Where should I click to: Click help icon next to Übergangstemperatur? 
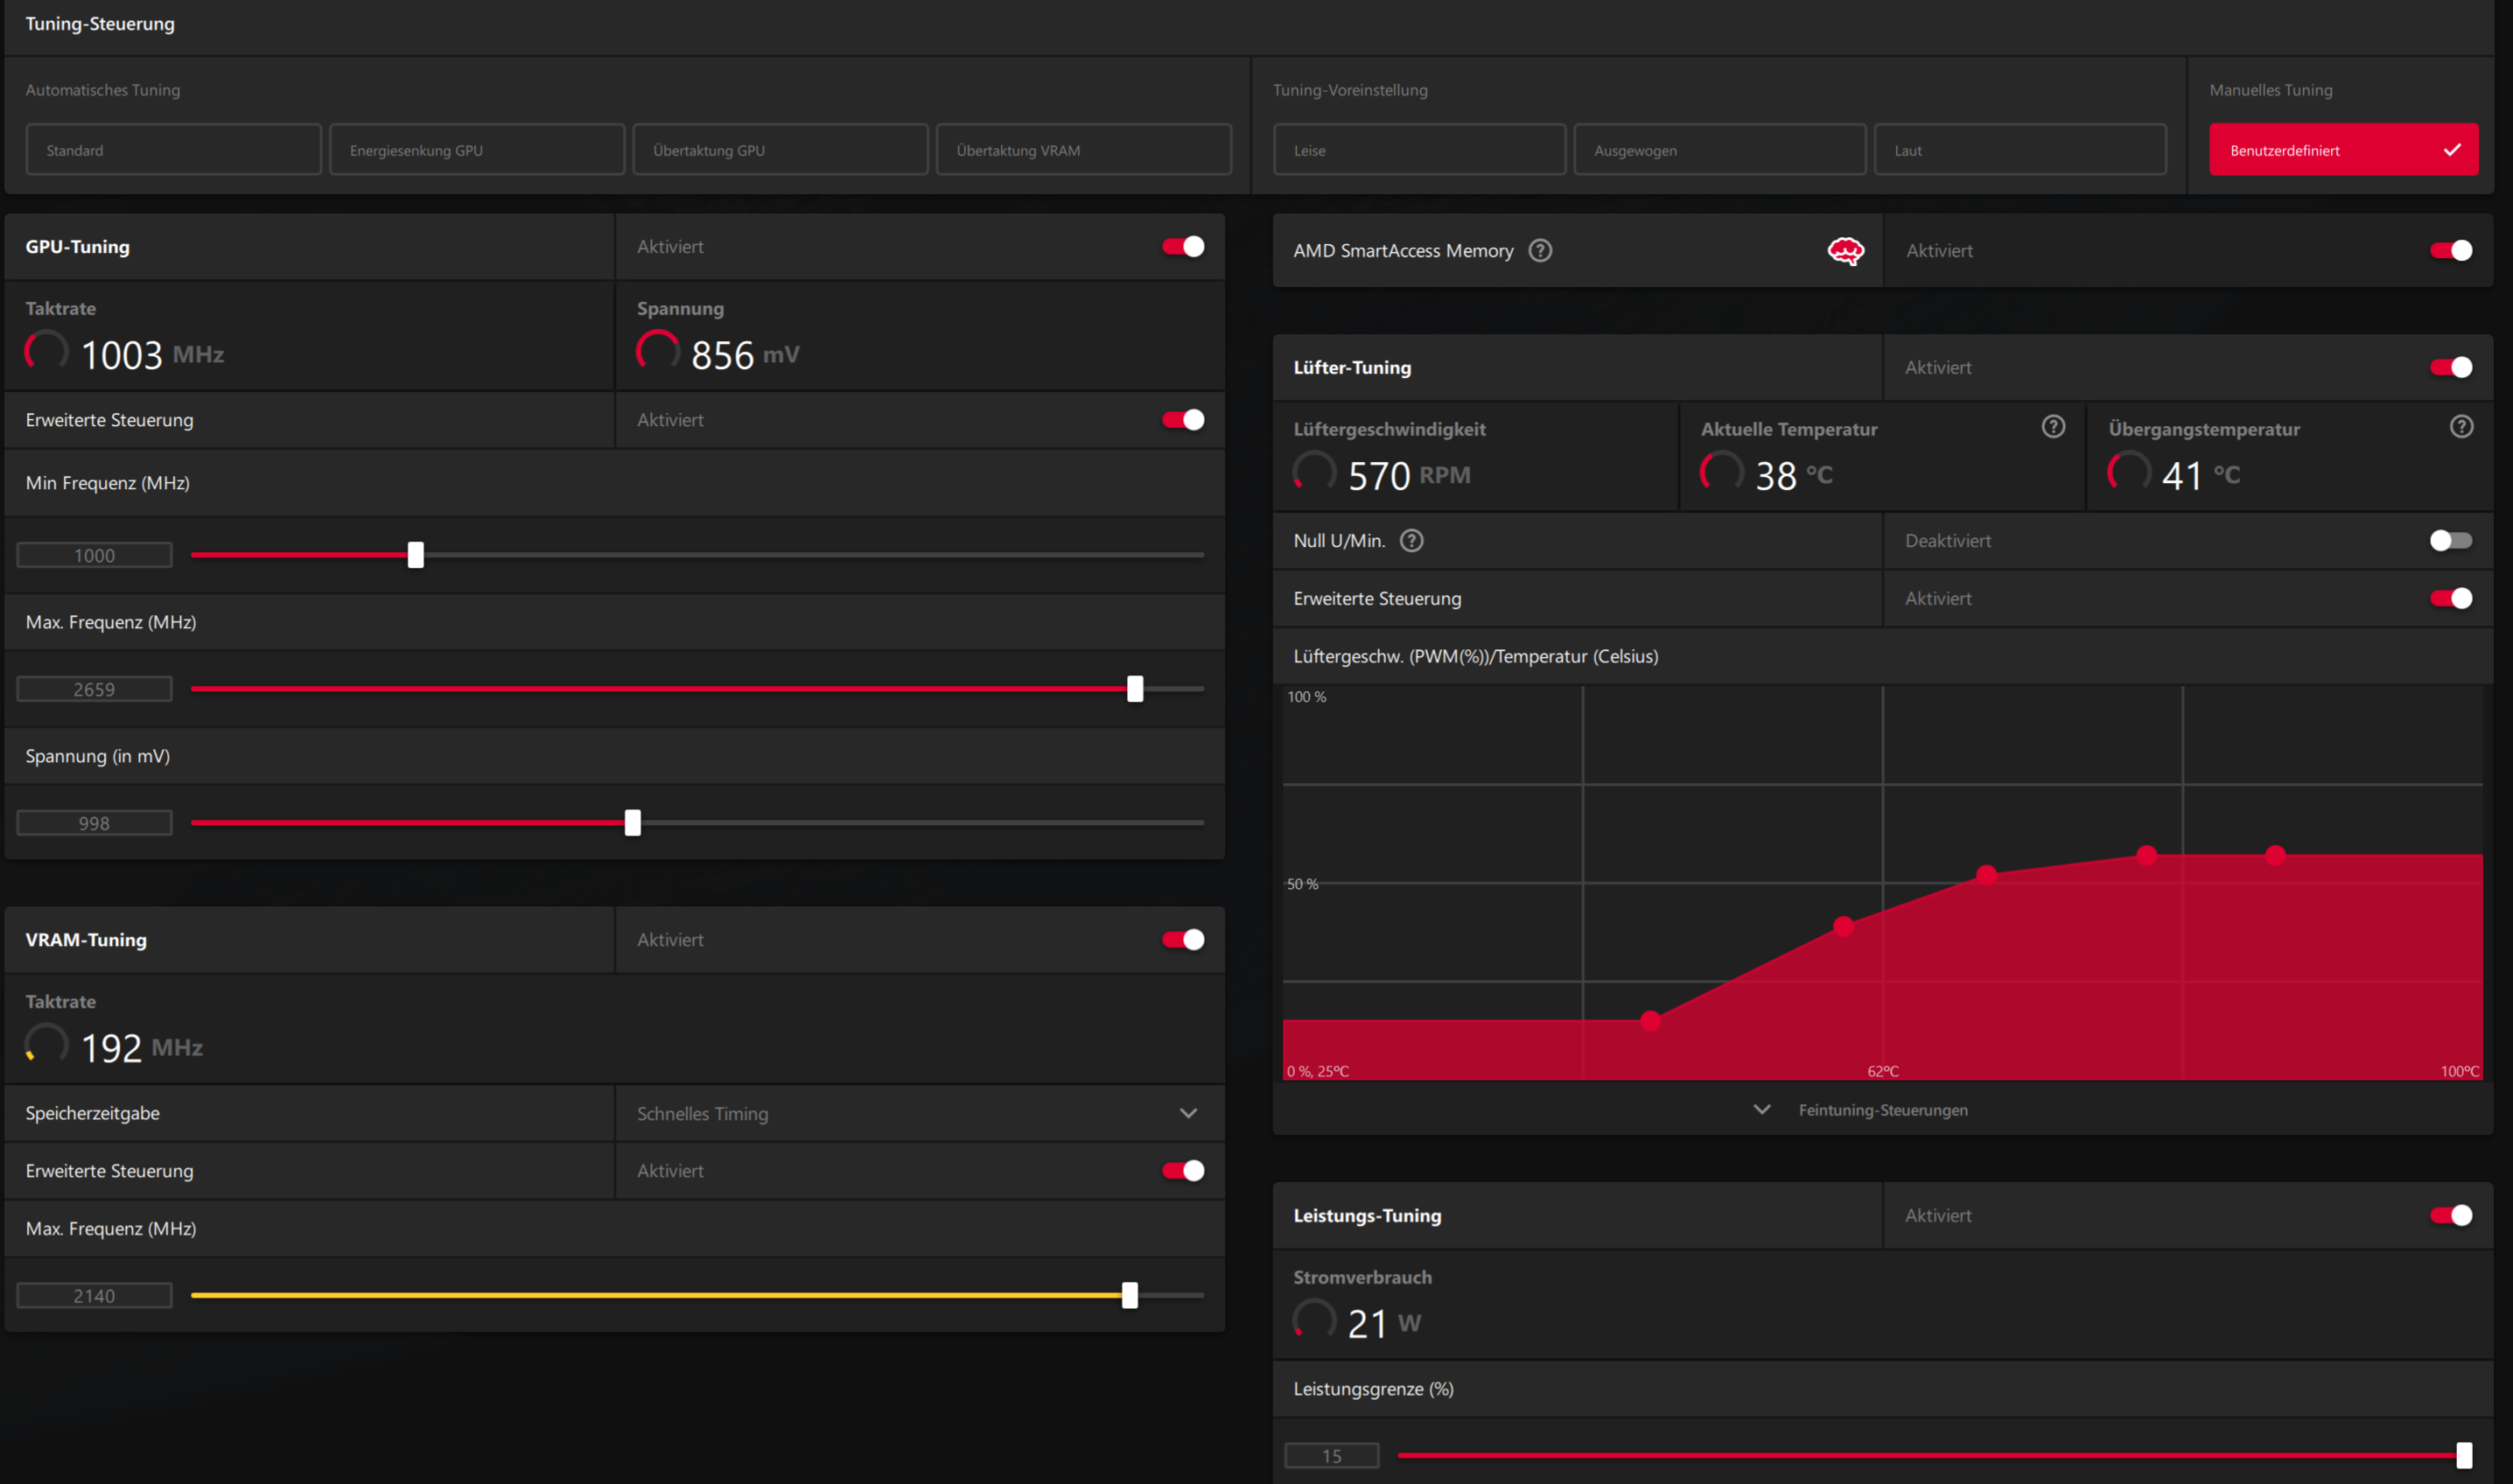pos(2461,427)
